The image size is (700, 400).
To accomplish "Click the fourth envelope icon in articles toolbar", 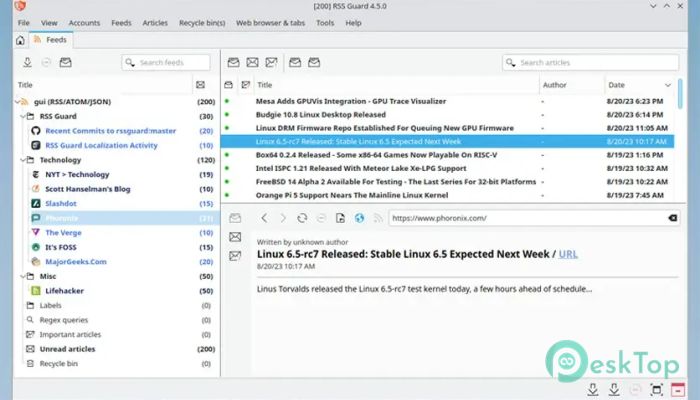I will pyautogui.click(x=295, y=62).
